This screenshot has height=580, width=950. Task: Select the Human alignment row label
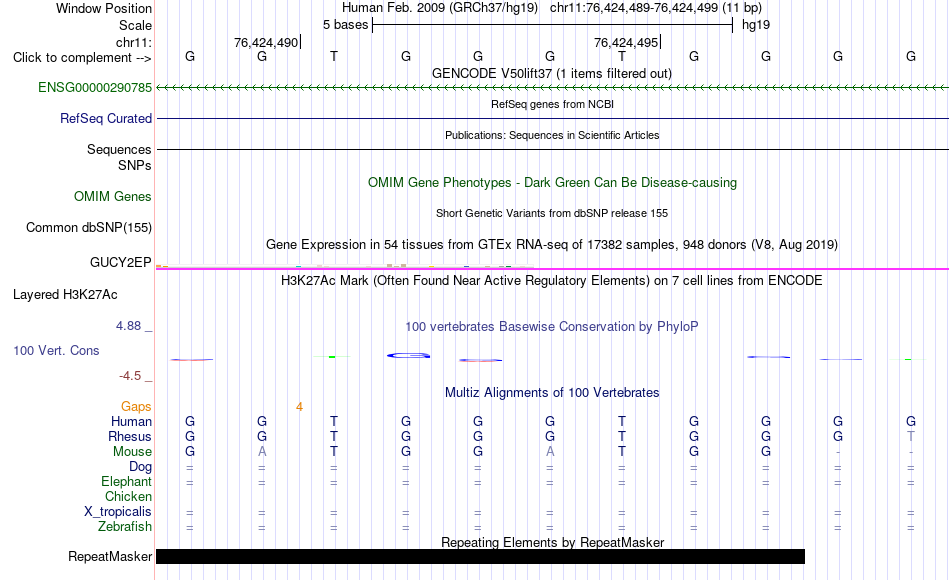pos(131,421)
